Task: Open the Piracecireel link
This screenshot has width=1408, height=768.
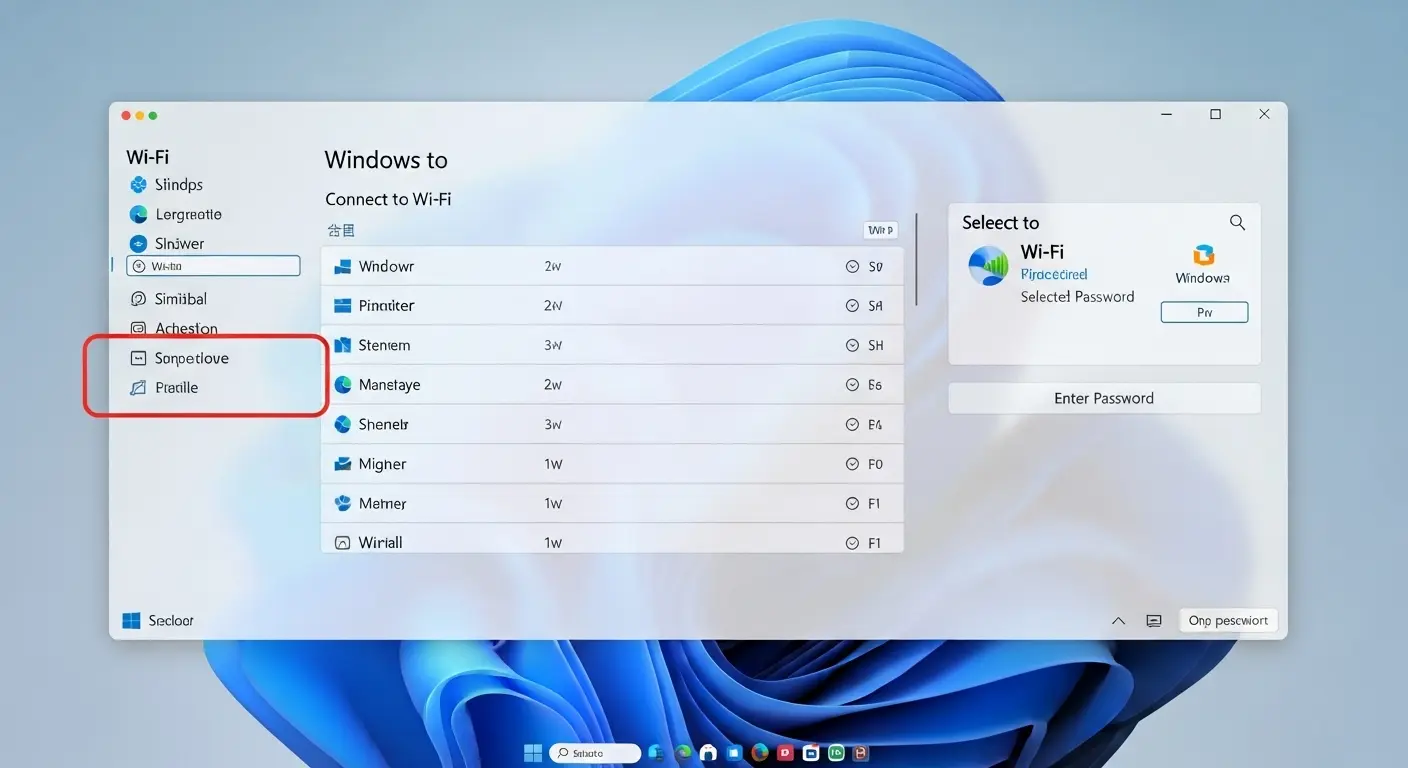Action: click(x=1054, y=274)
